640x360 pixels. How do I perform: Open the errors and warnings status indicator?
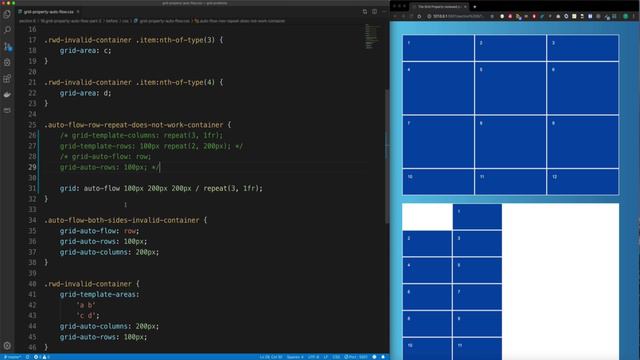(41, 357)
